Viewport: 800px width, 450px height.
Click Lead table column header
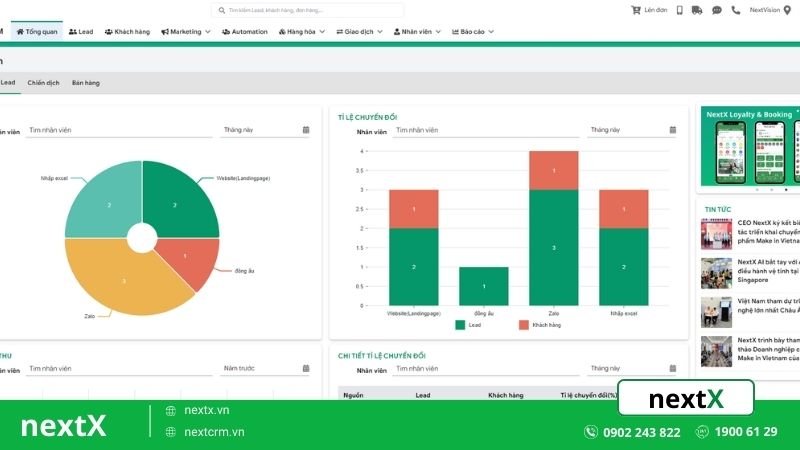[x=422, y=395]
